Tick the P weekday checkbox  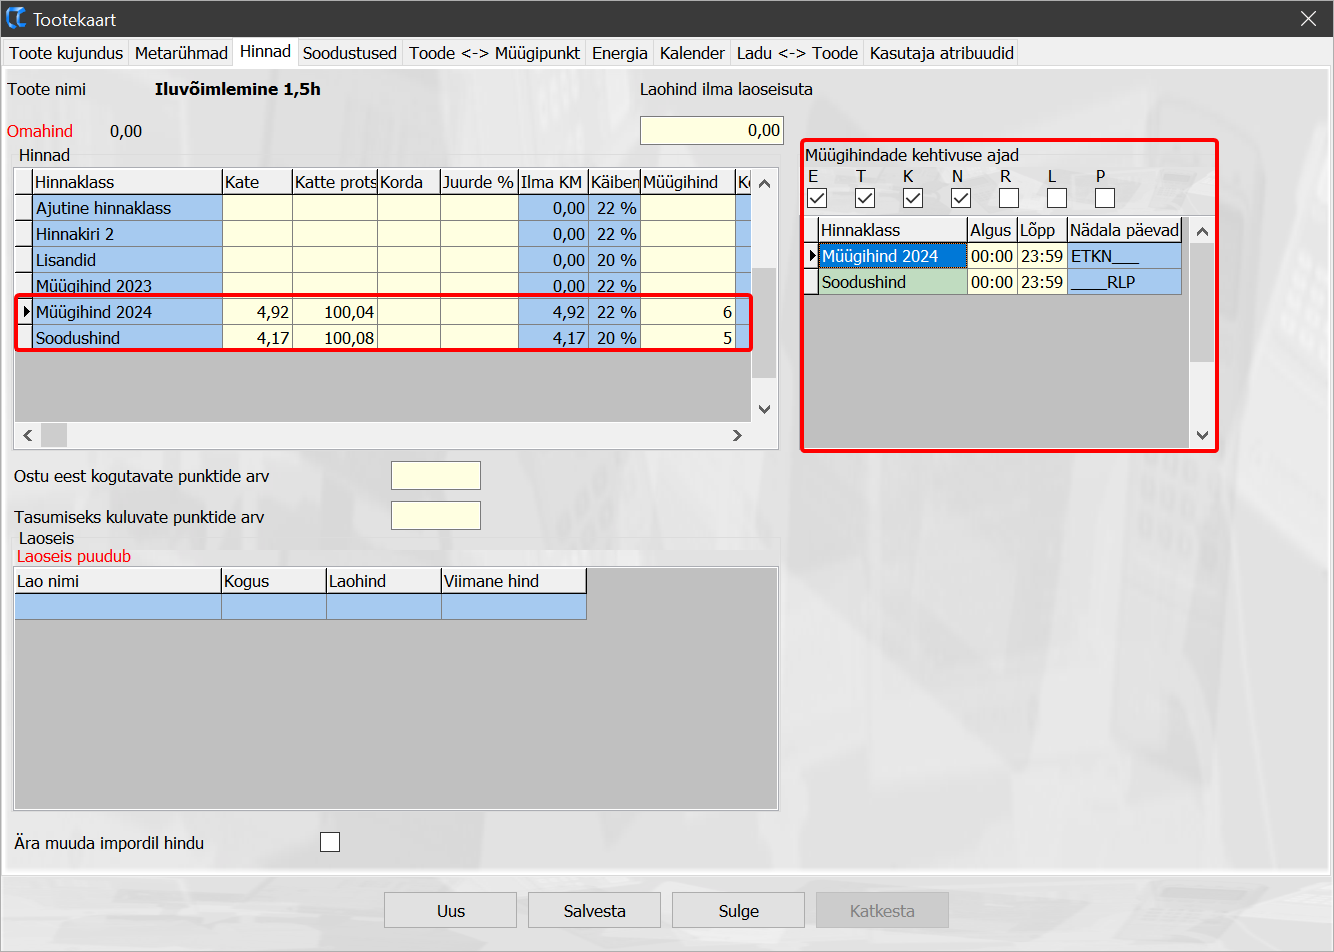(1105, 198)
